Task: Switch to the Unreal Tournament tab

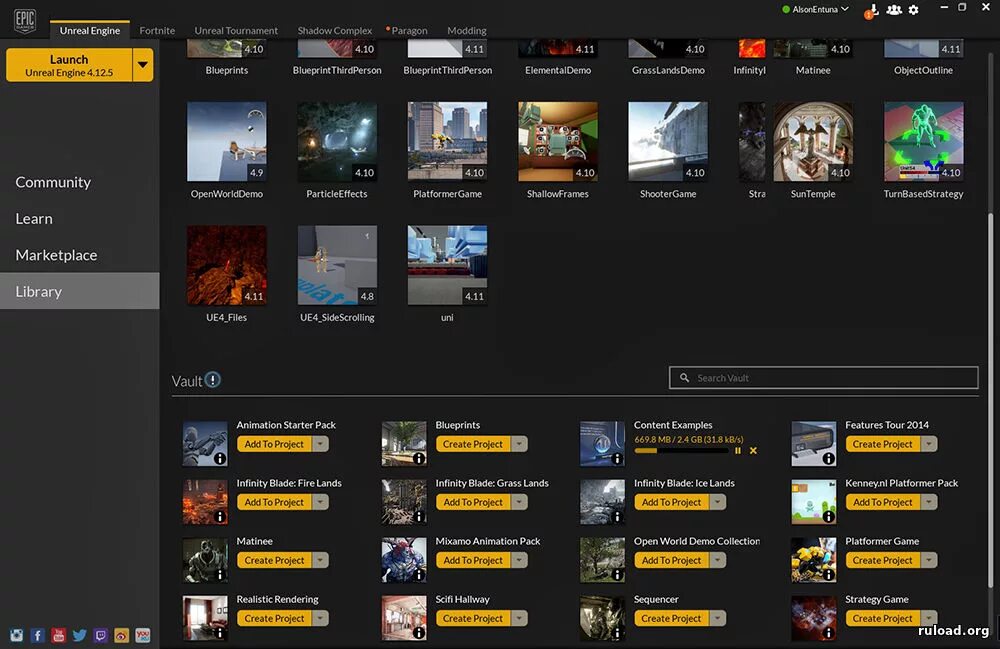Action: (x=236, y=30)
